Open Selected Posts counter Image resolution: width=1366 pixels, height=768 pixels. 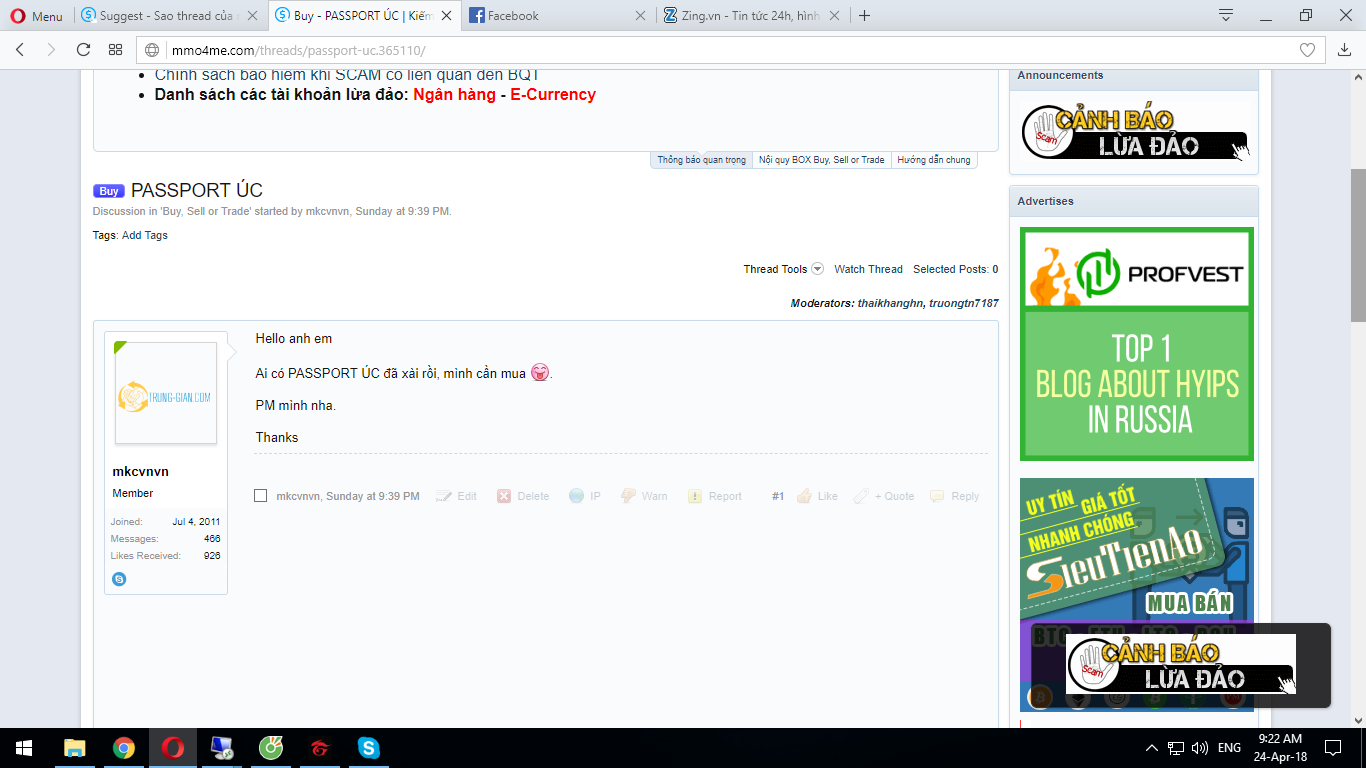coord(955,269)
